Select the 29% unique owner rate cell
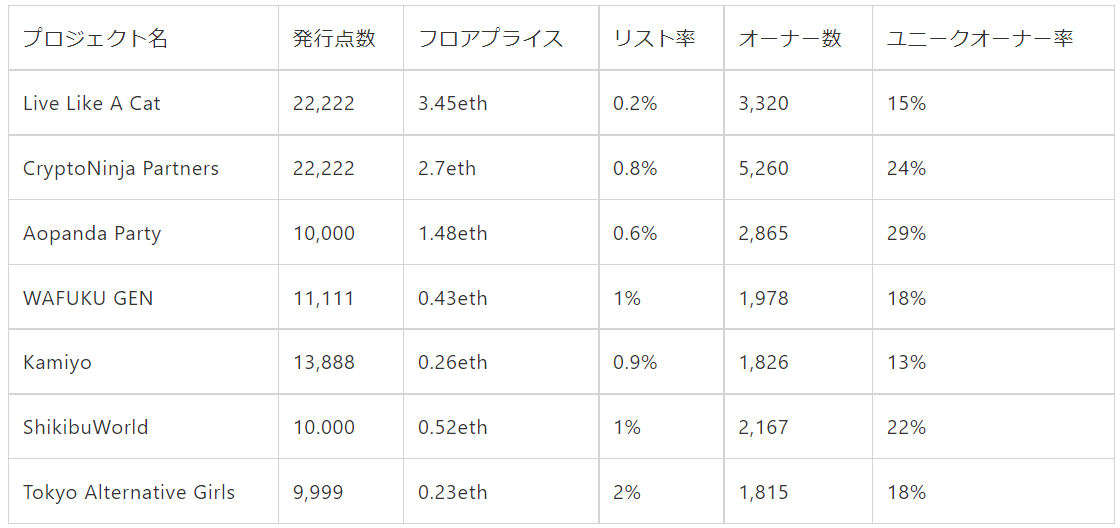 coord(906,233)
